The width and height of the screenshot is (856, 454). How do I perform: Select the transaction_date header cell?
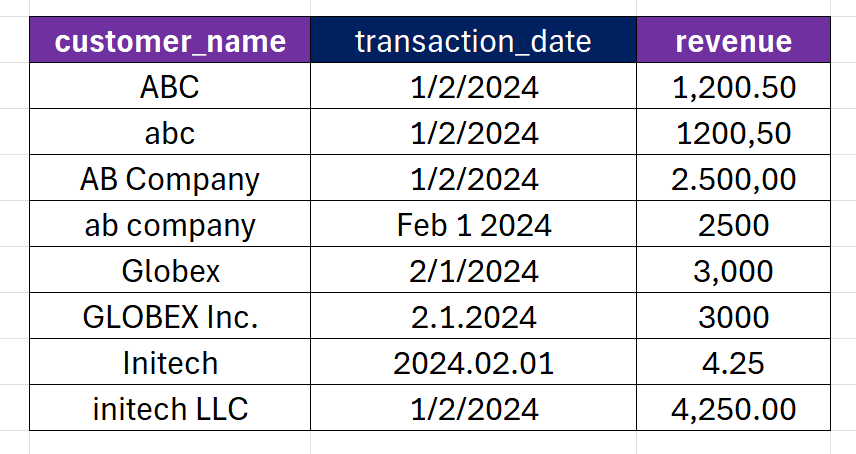[473, 41]
